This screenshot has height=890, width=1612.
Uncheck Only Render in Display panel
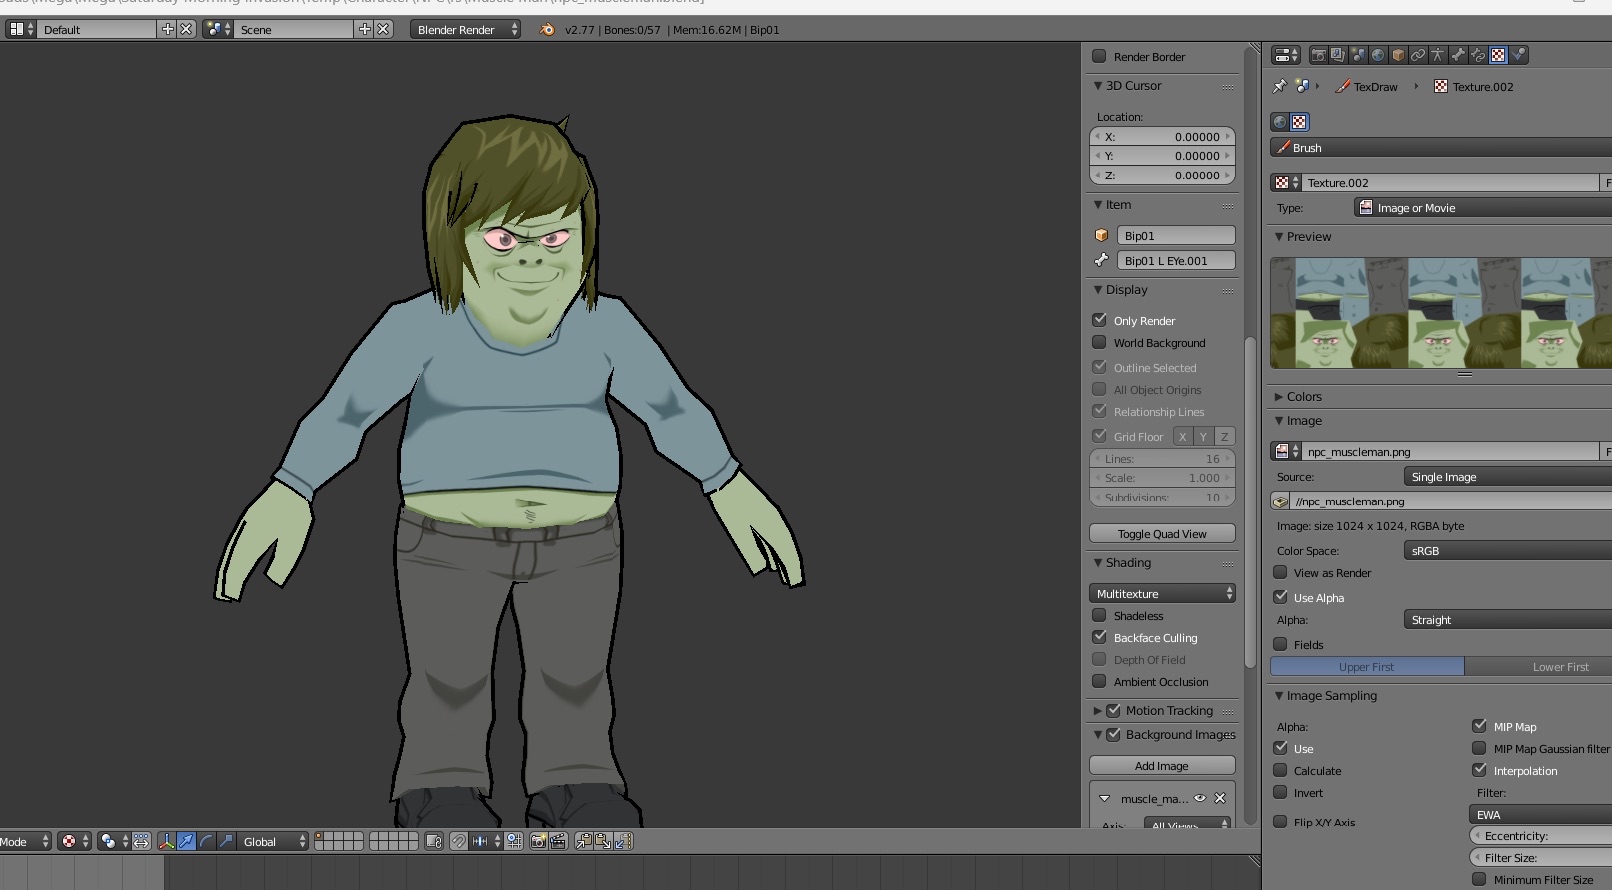tap(1099, 320)
